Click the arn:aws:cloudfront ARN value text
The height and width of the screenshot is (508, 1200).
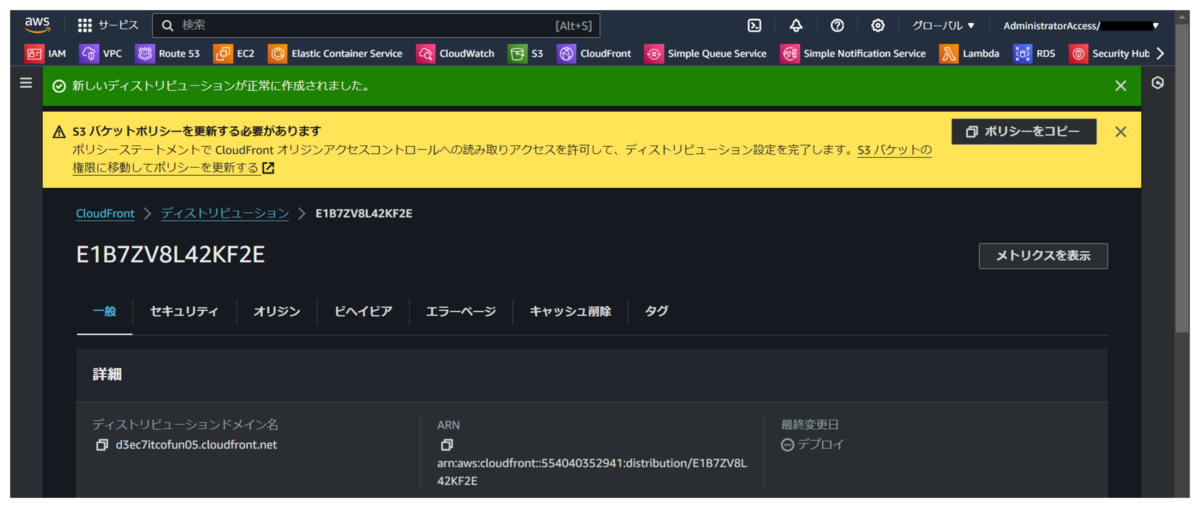[x=592, y=472]
